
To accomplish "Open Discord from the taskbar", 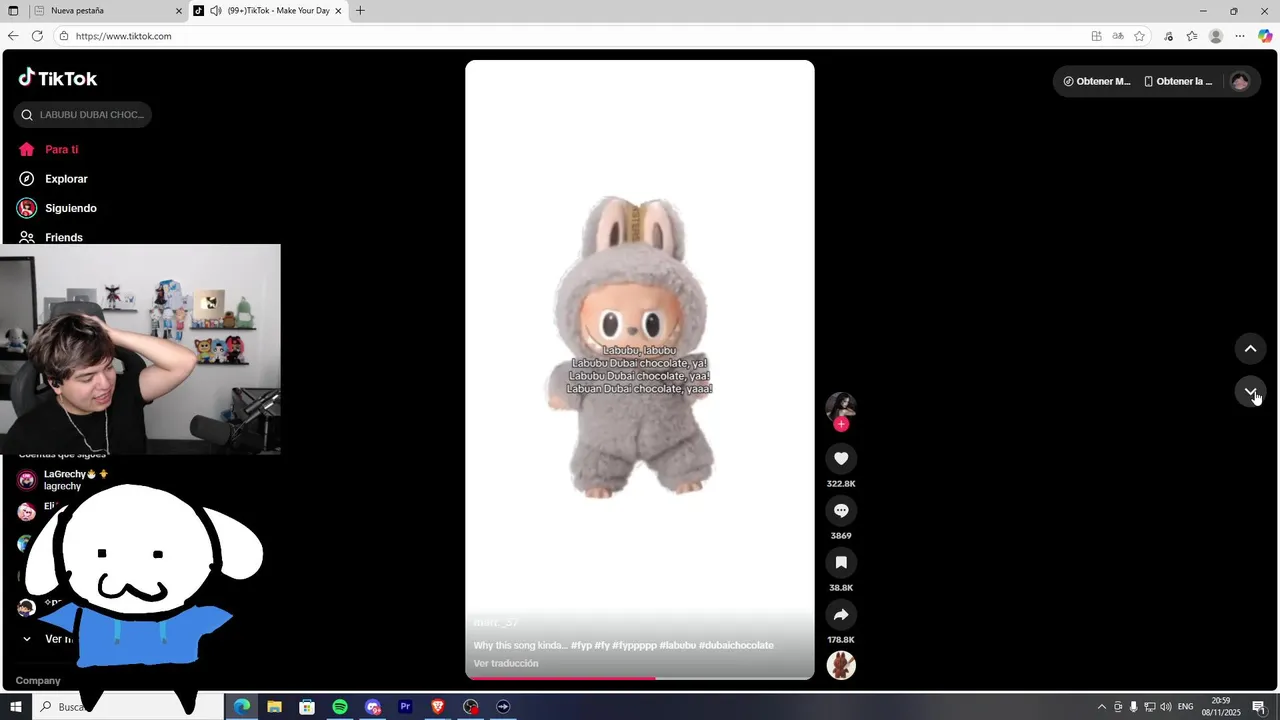I will point(373,707).
